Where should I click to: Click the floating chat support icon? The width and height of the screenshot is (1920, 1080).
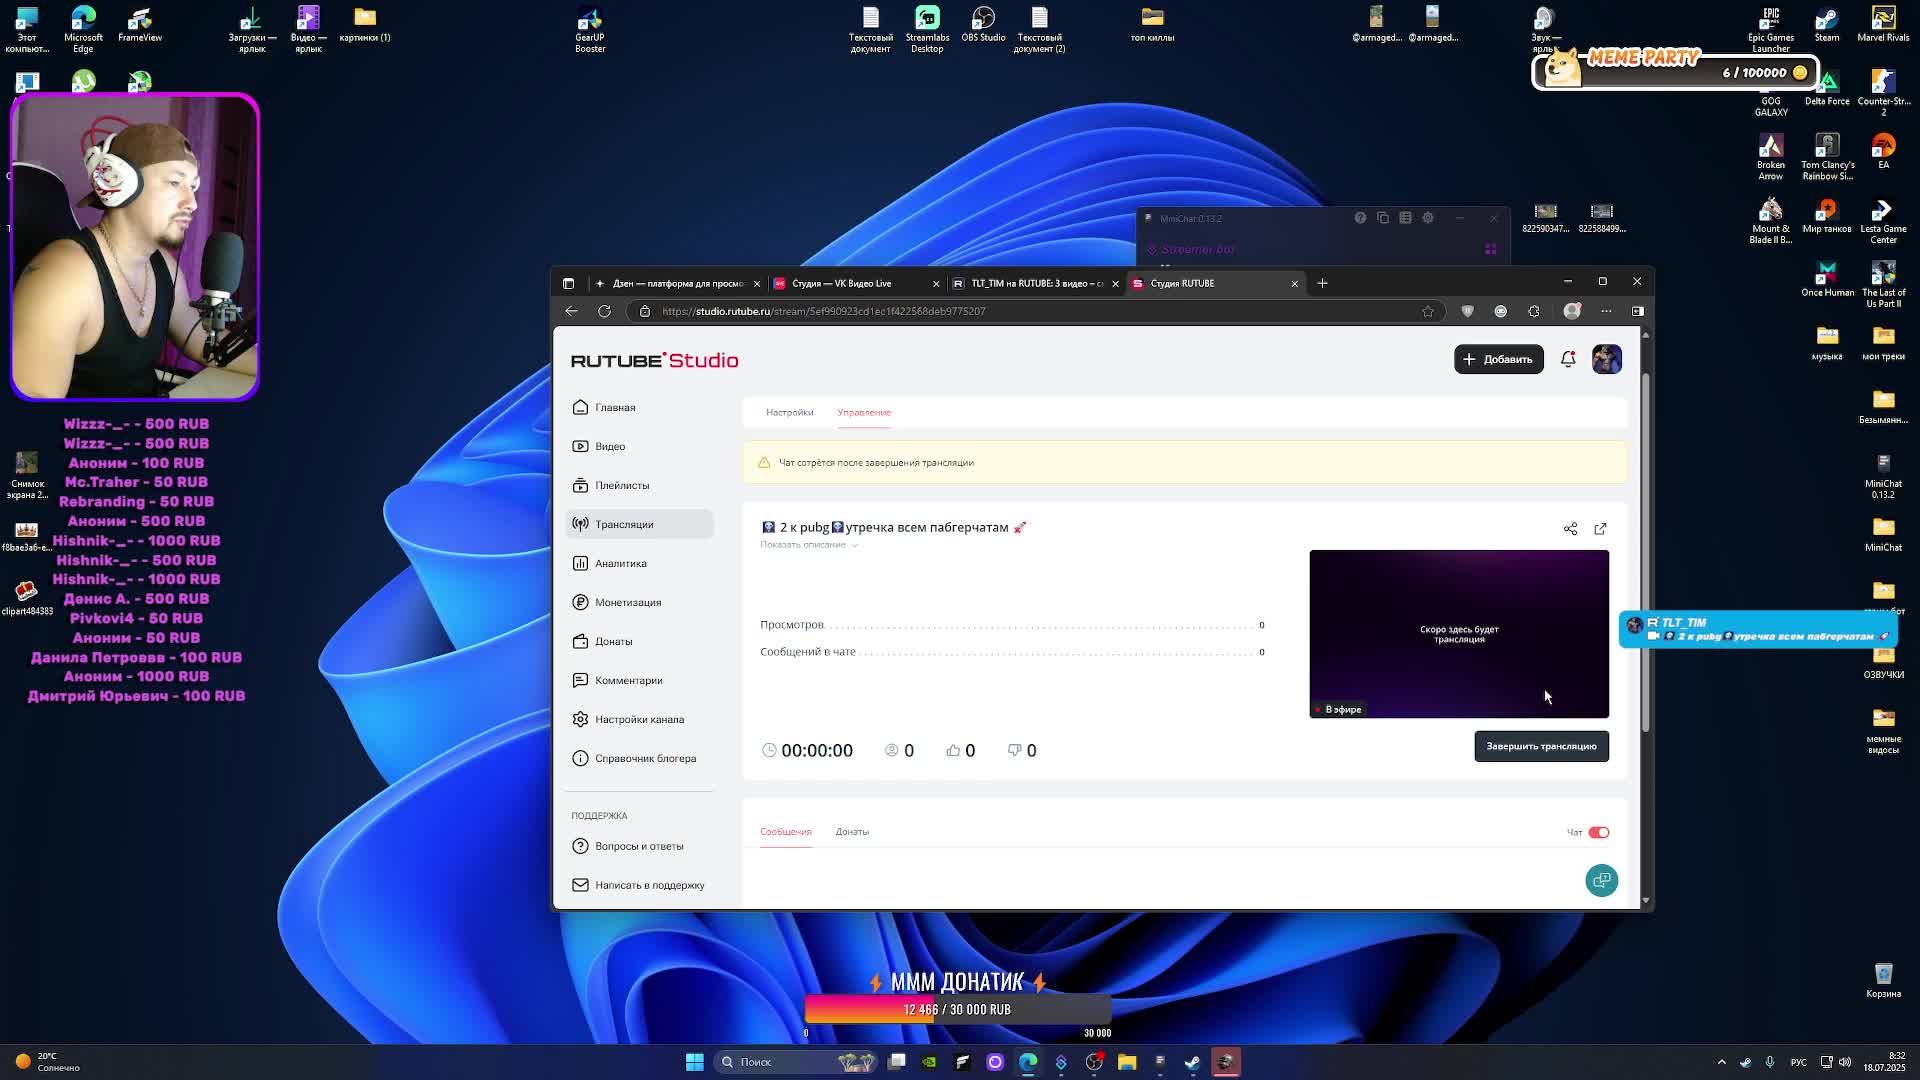pos(1601,880)
